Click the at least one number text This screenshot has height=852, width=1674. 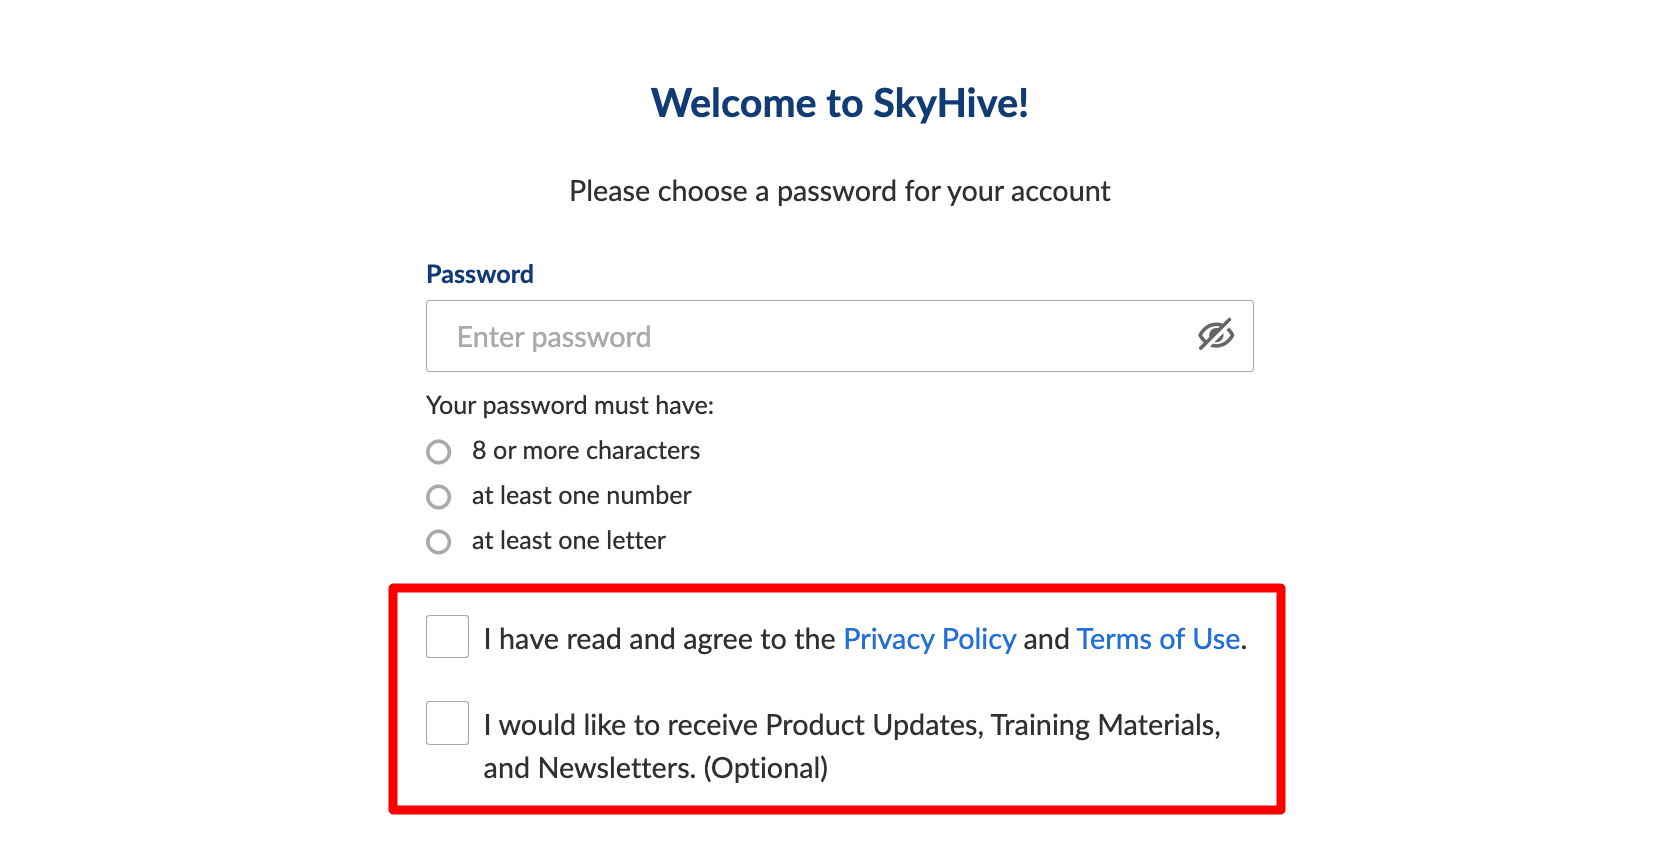(581, 496)
